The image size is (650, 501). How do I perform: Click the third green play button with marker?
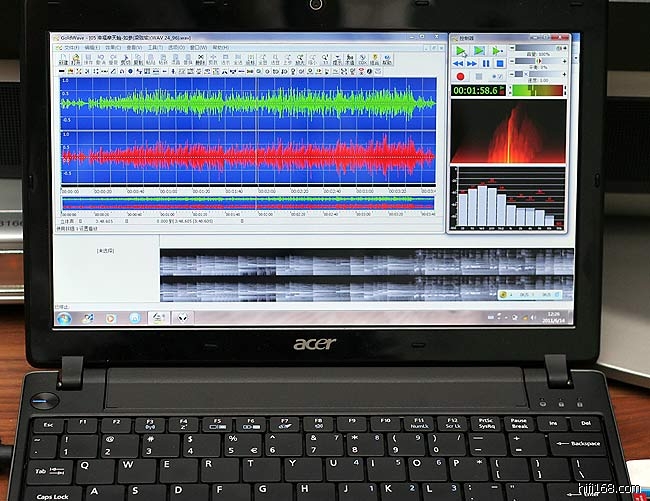click(498, 50)
